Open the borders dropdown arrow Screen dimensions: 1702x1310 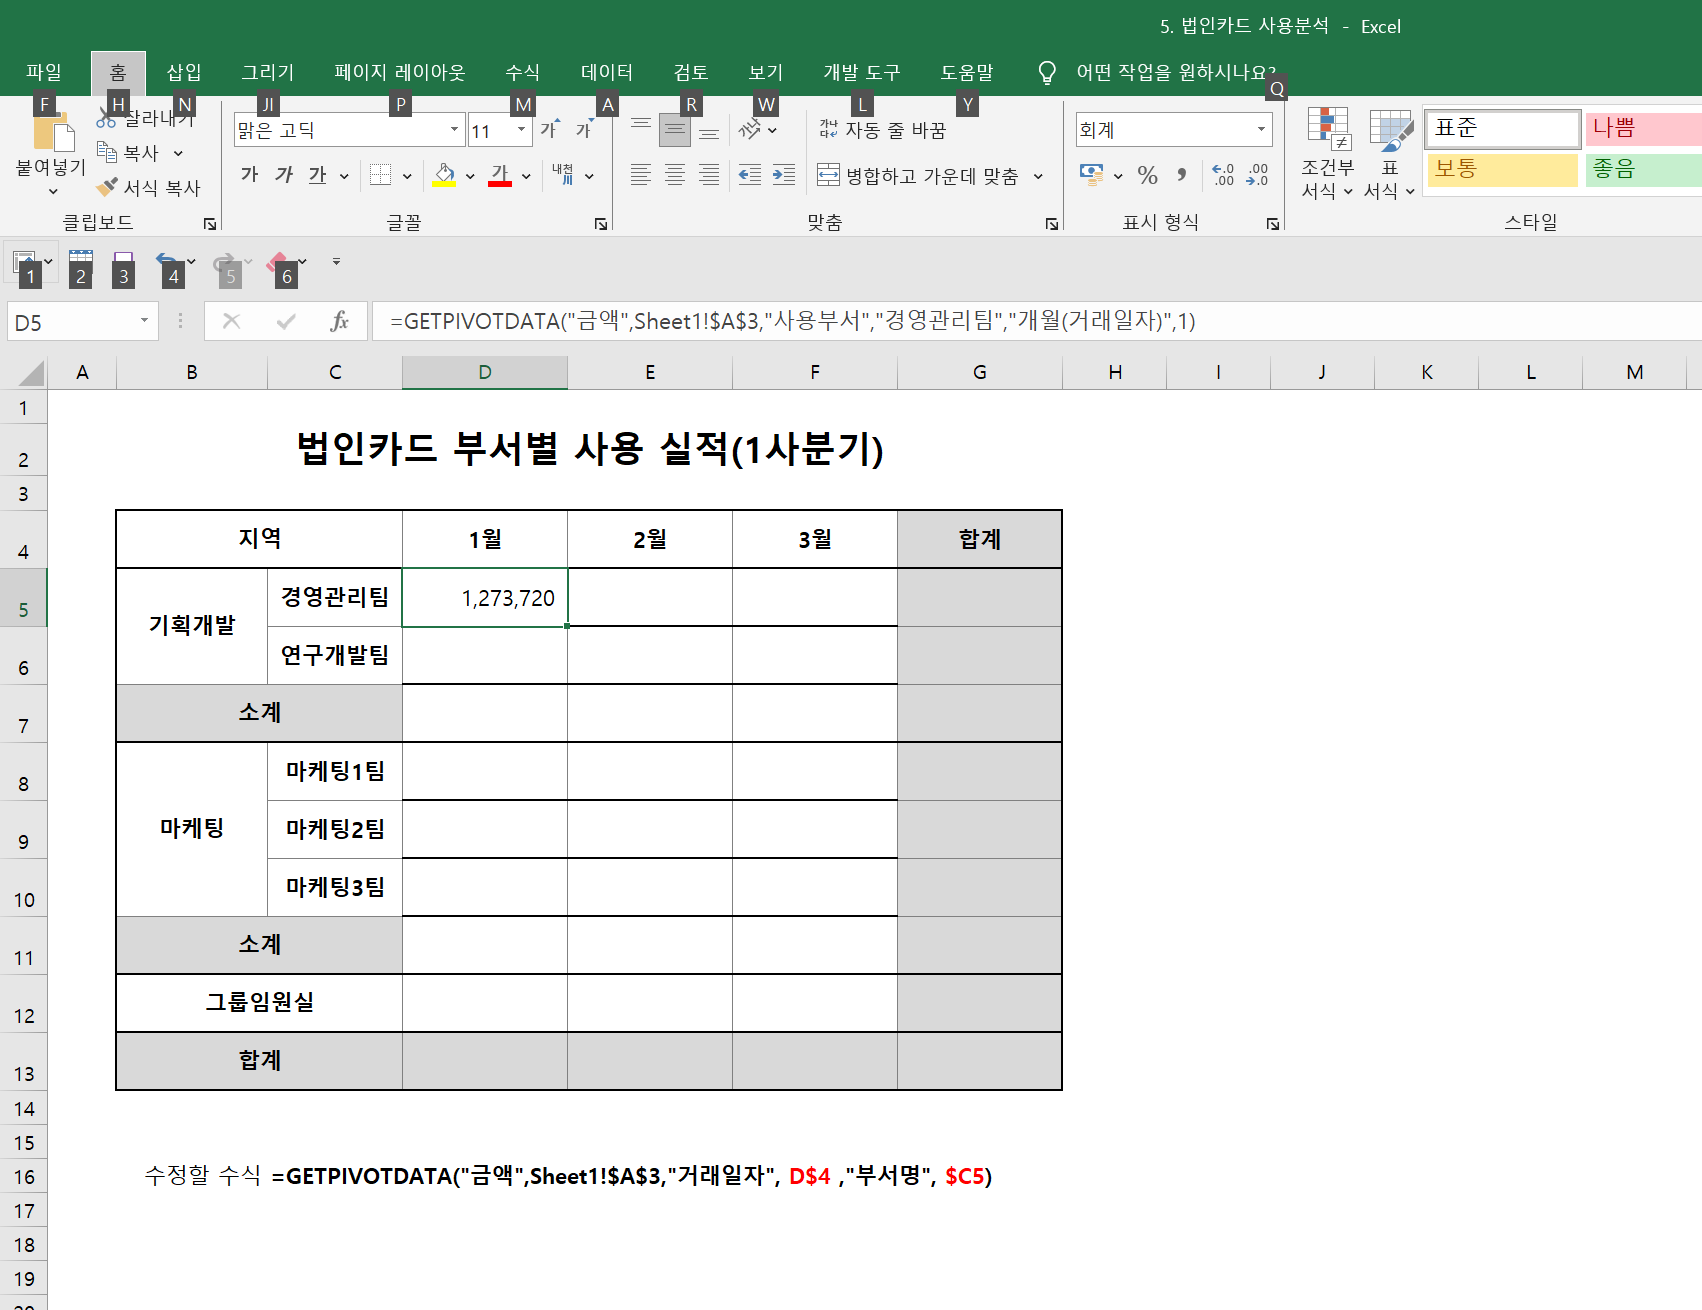(x=407, y=176)
